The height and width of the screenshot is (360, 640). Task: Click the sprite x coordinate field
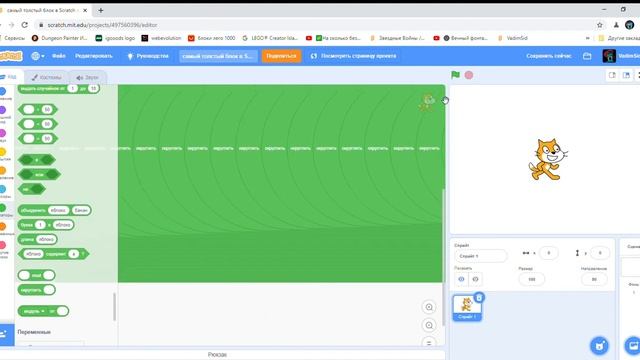549,253
